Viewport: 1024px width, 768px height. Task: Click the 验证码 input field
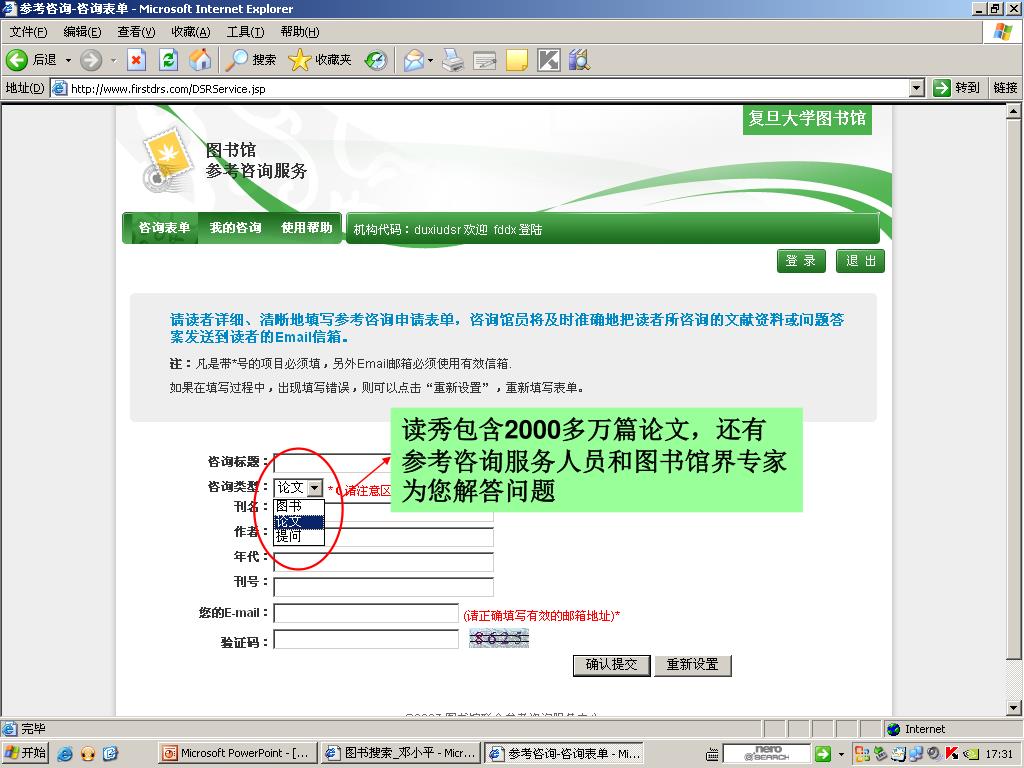point(366,639)
